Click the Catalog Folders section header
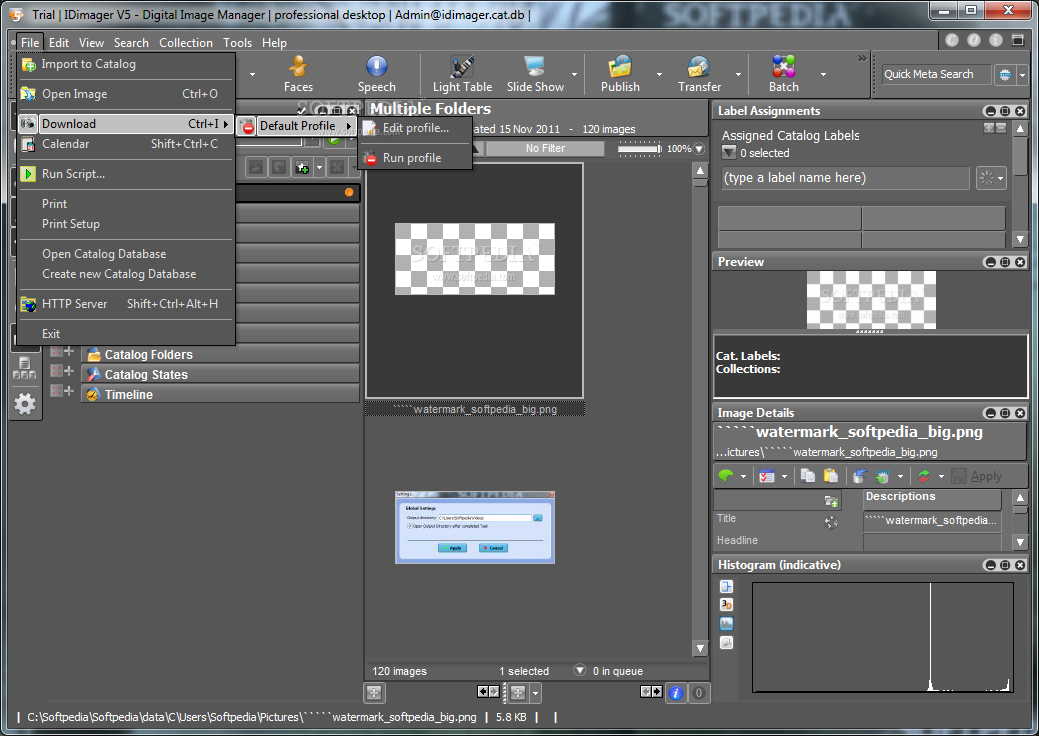Viewport: 1039px width, 736px height. (220, 354)
